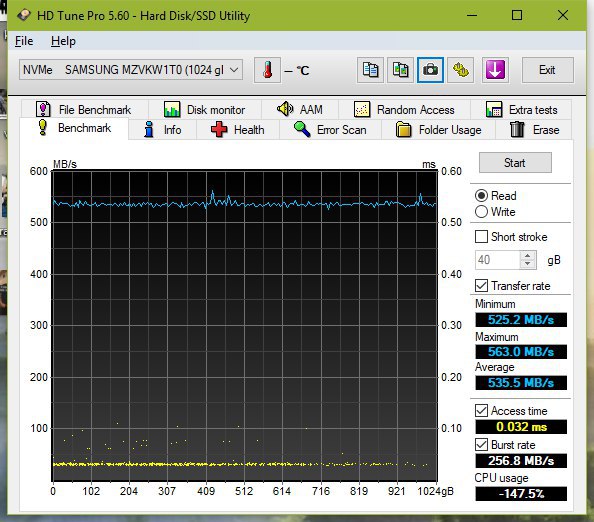The image size is (594, 522).
Task: Increase short stroke value with up arrow
Action: tap(528, 256)
